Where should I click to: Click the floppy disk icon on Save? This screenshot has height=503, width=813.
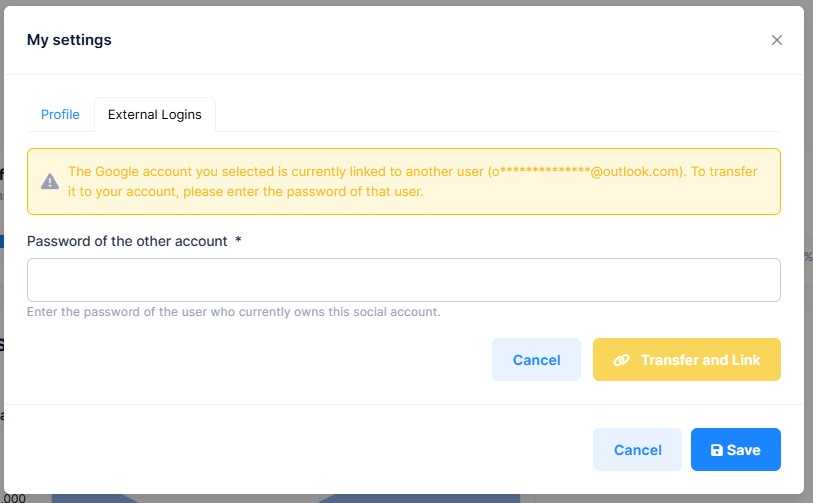717,450
